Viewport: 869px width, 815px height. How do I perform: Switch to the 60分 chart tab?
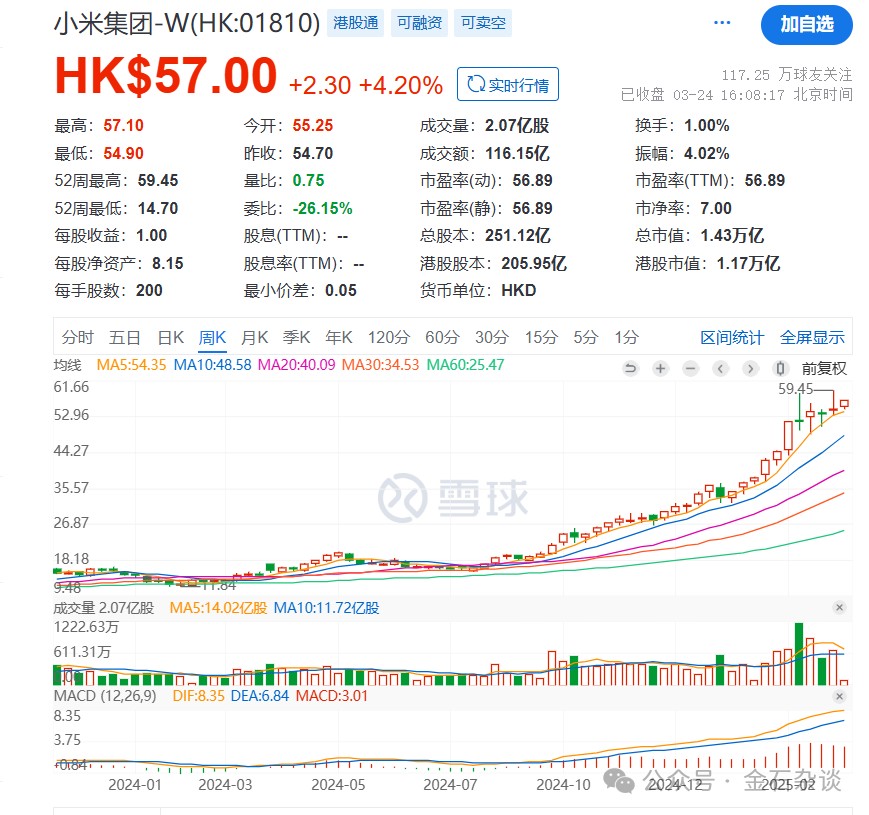[442, 337]
